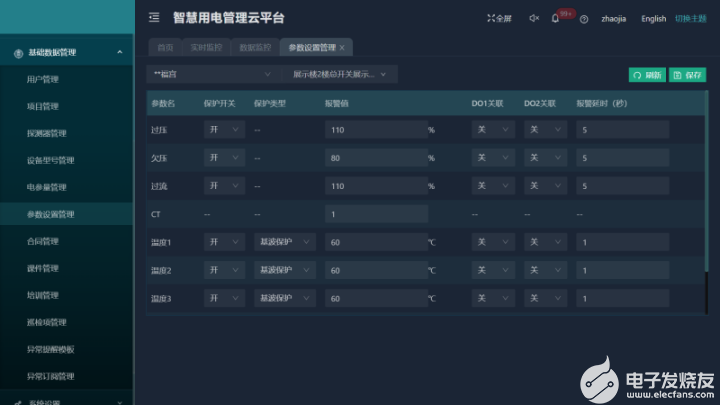Open the help question mark icon
Image resolution: width=720 pixels, height=405 pixels.
584,19
